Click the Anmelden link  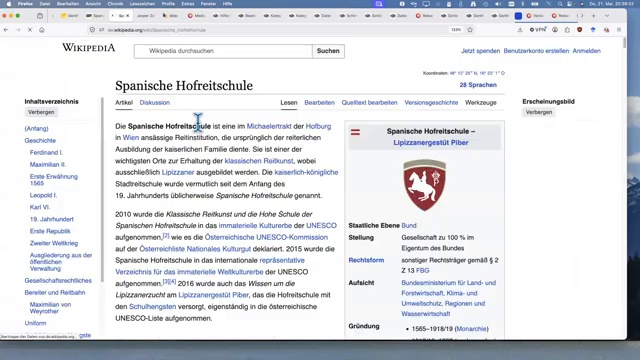(x=587, y=51)
